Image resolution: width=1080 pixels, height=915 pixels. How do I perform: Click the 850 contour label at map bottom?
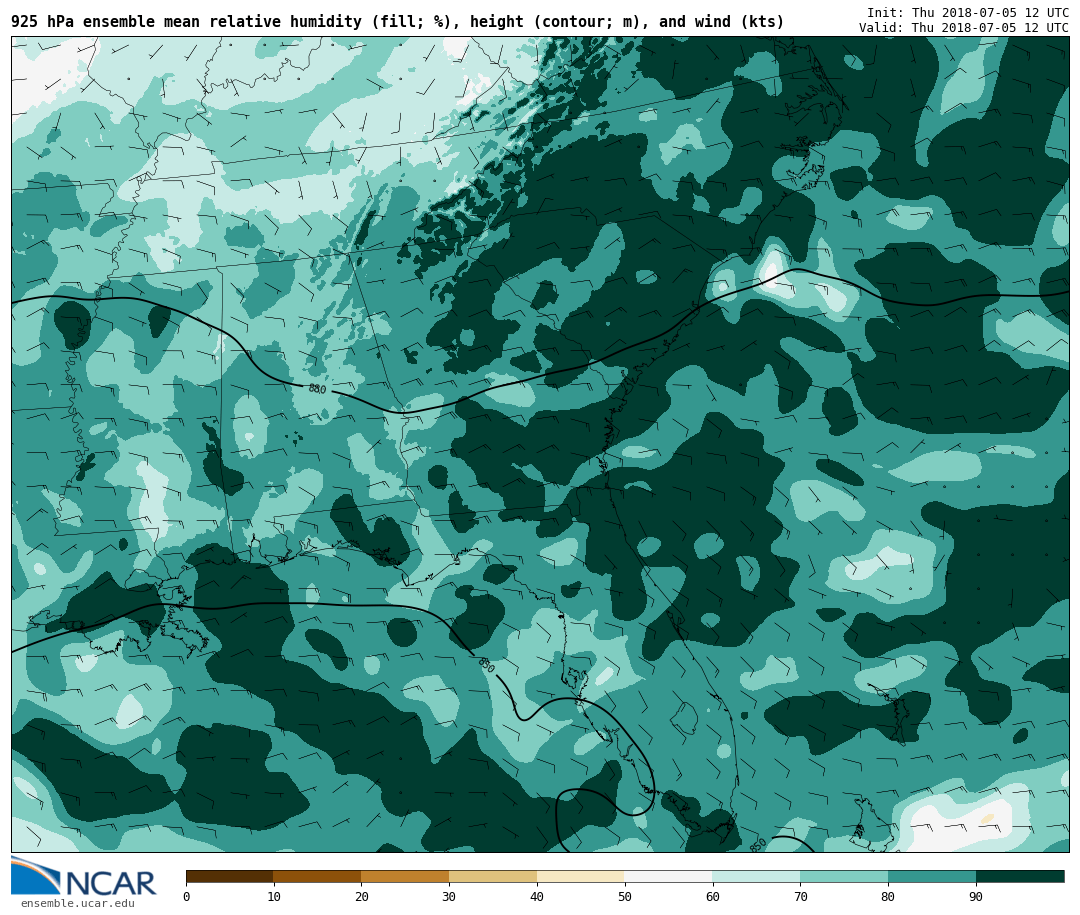click(x=758, y=844)
